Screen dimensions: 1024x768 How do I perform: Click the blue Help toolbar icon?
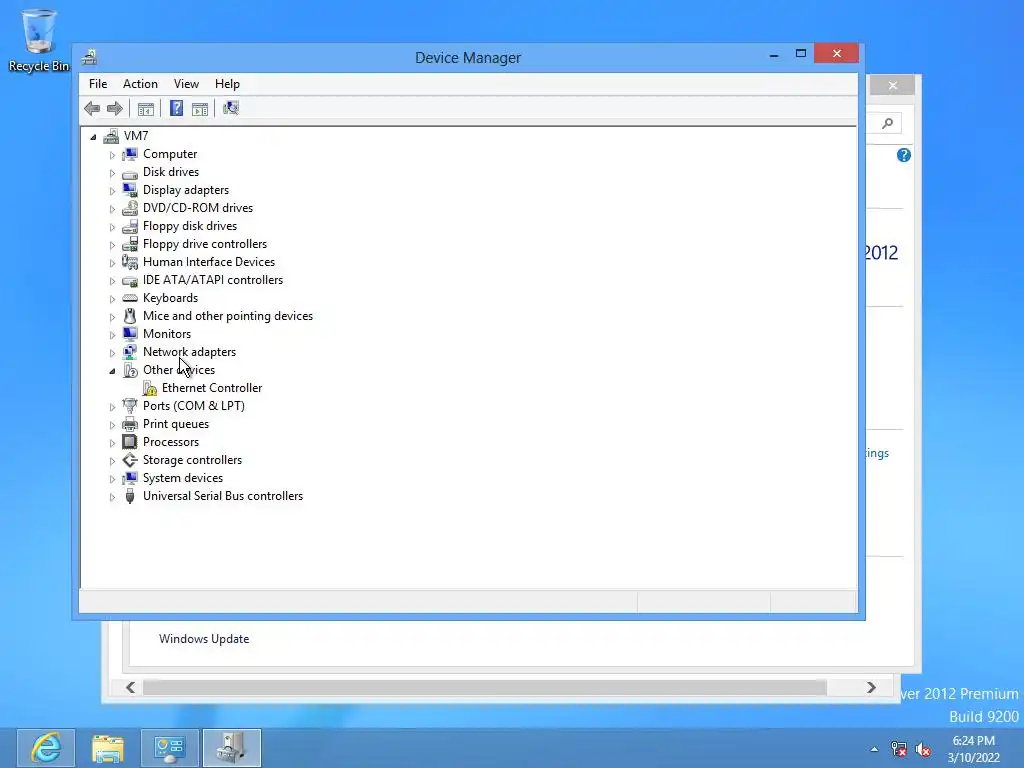point(176,108)
